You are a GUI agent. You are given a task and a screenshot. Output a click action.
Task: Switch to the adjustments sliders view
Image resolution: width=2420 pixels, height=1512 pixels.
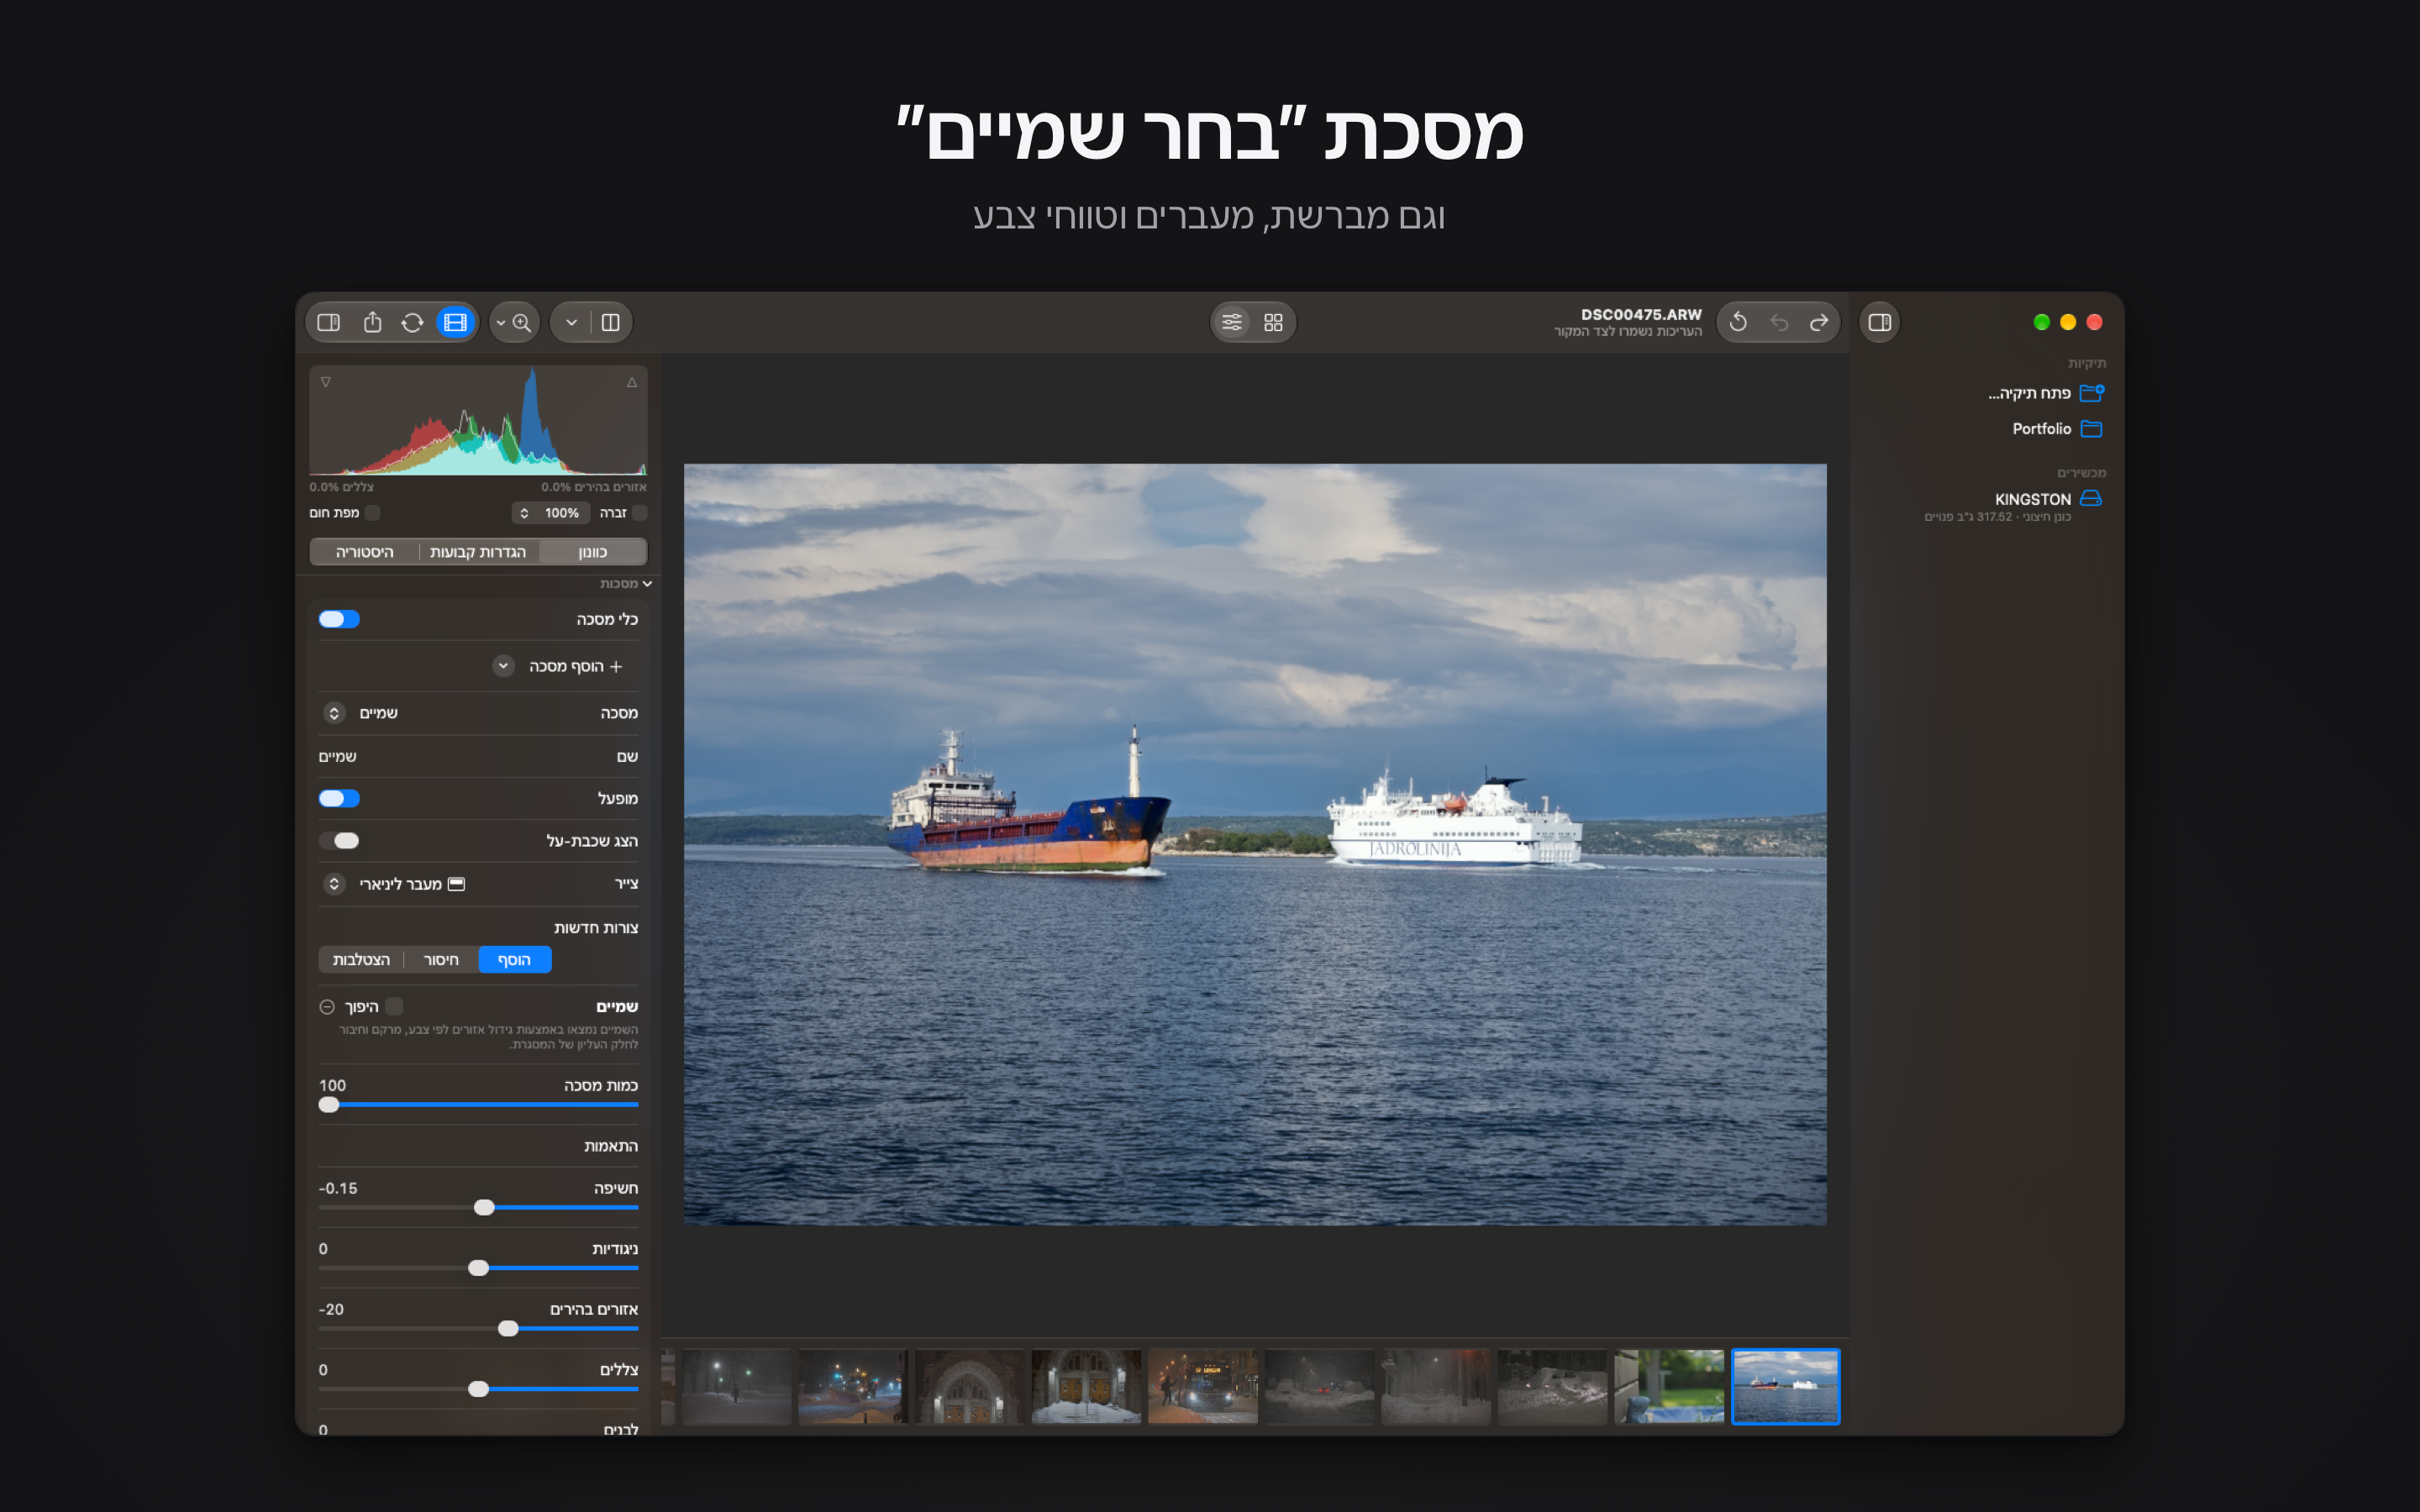(x=1232, y=322)
